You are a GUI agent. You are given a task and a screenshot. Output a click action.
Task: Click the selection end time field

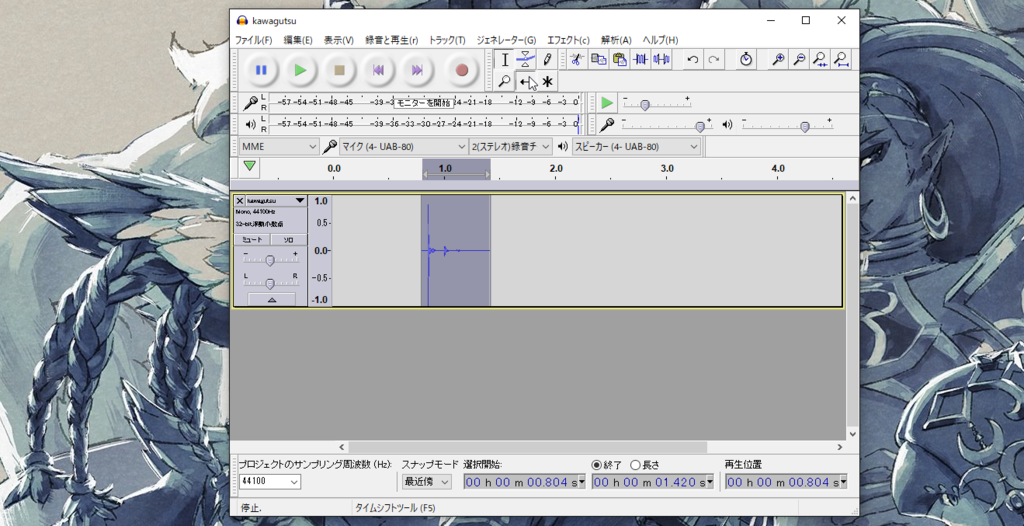654,482
